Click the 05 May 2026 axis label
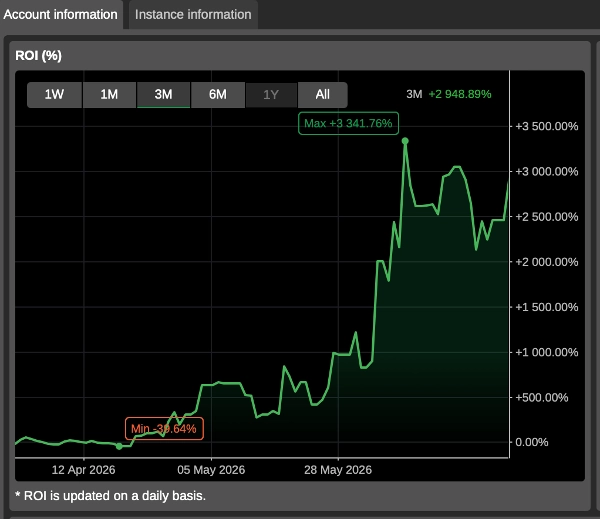 click(x=211, y=470)
